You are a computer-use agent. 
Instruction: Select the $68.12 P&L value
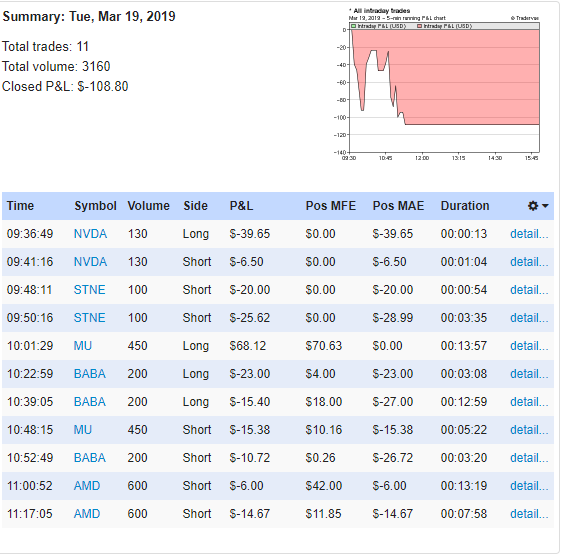[x=248, y=346]
